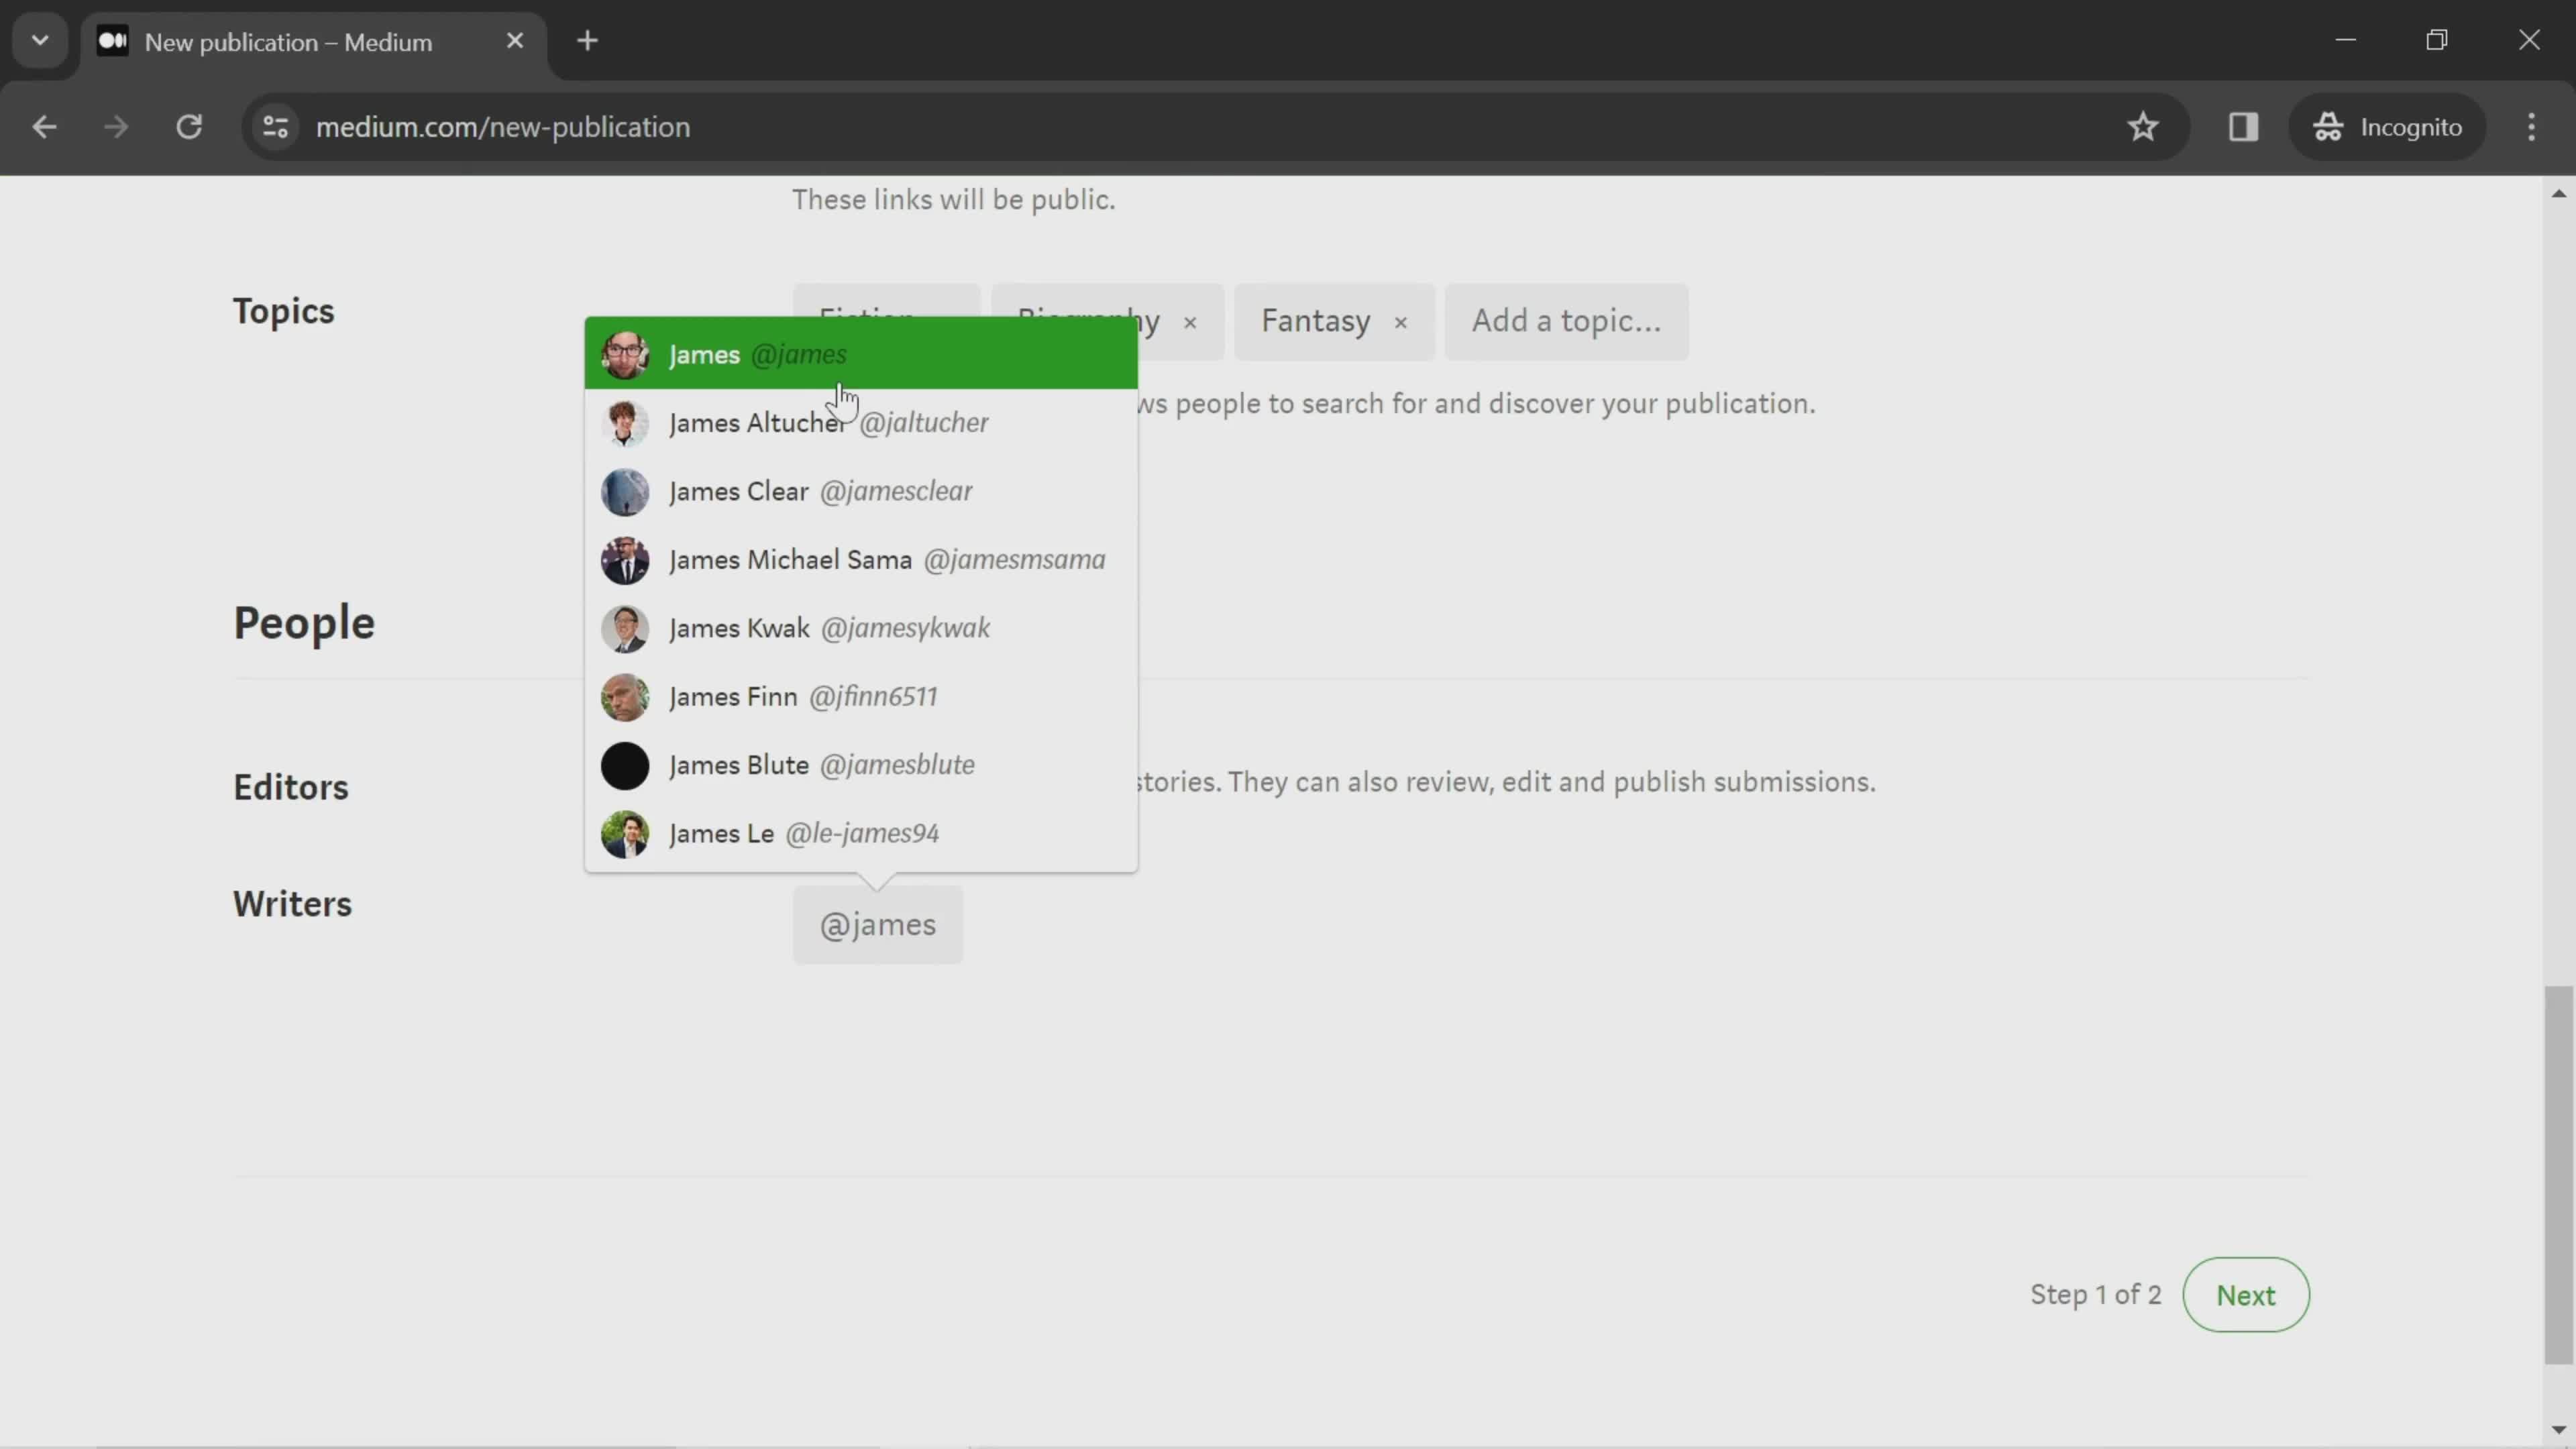
Task: Select James @james from dropdown
Action: [860, 354]
